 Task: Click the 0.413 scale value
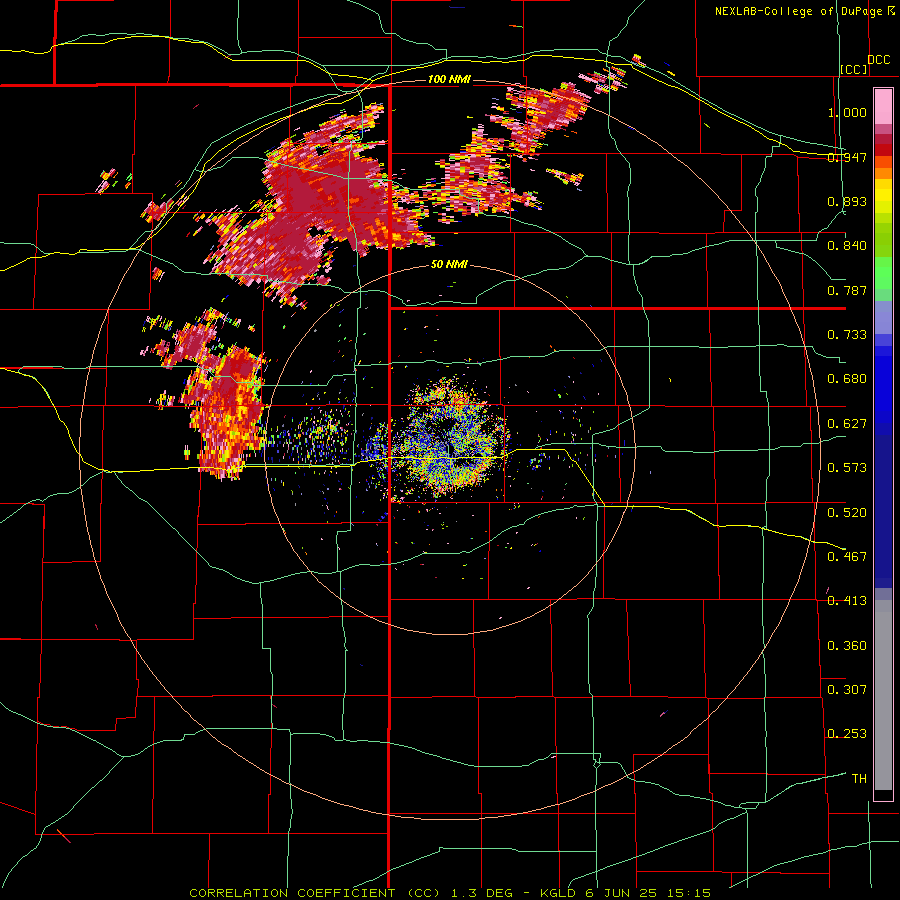tap(847, 601)
